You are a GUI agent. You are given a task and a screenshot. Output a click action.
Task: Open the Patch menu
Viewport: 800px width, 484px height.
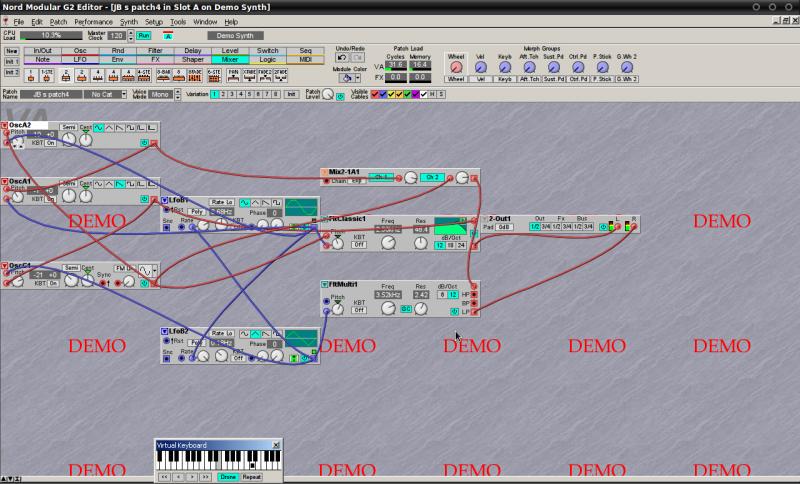pyautogui.click(x=58, y=22)
